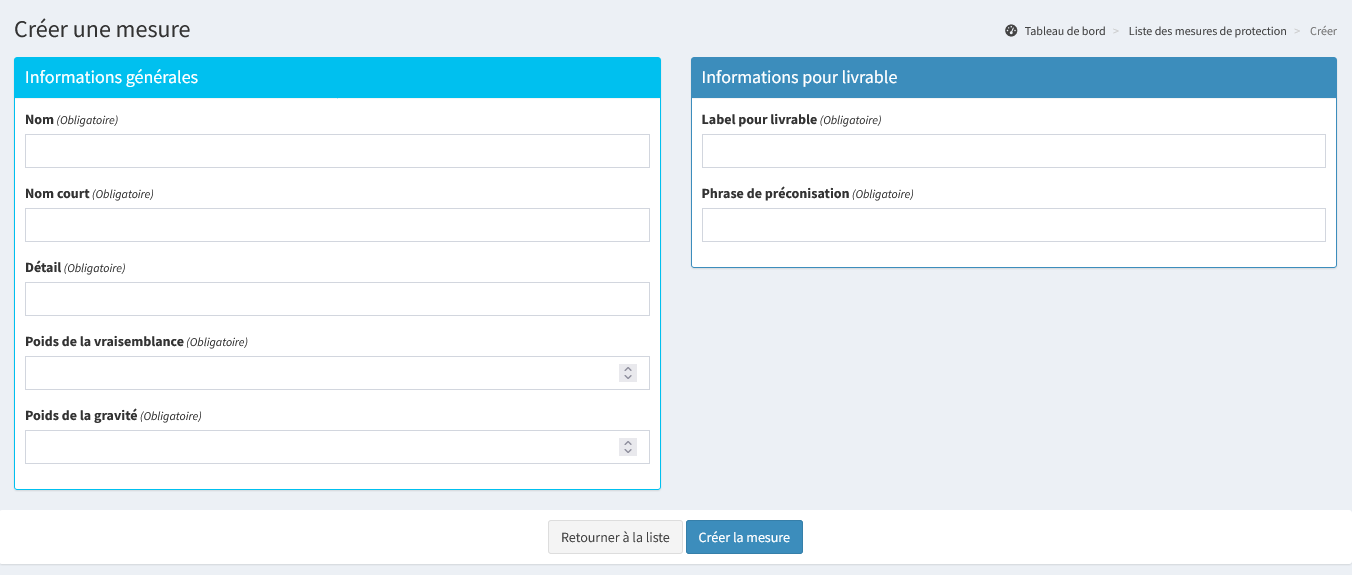Focus the Label pour livrable field
Viewport: 1352px width, 575px height.
(1013, 151)
